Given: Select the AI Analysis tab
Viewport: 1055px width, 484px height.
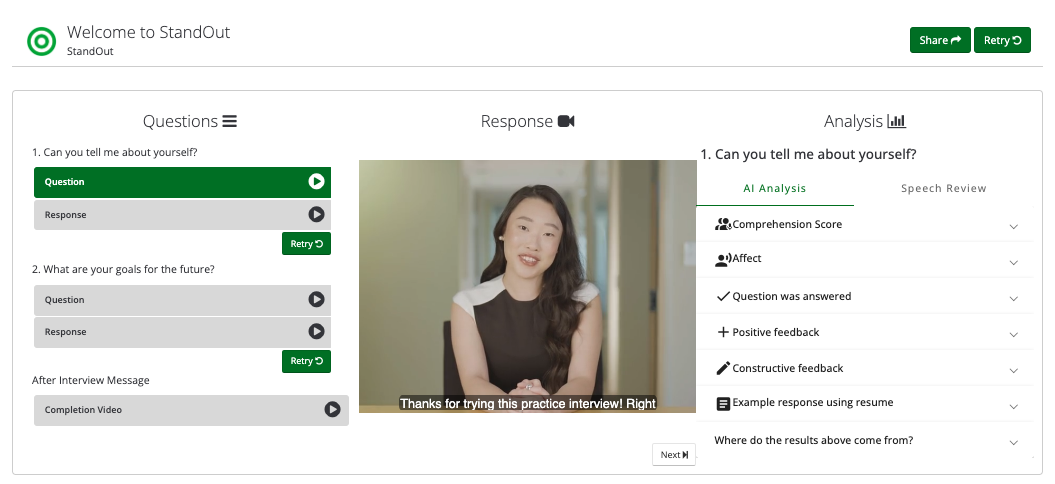Looking at the screenshot, I should click(774, 188).
